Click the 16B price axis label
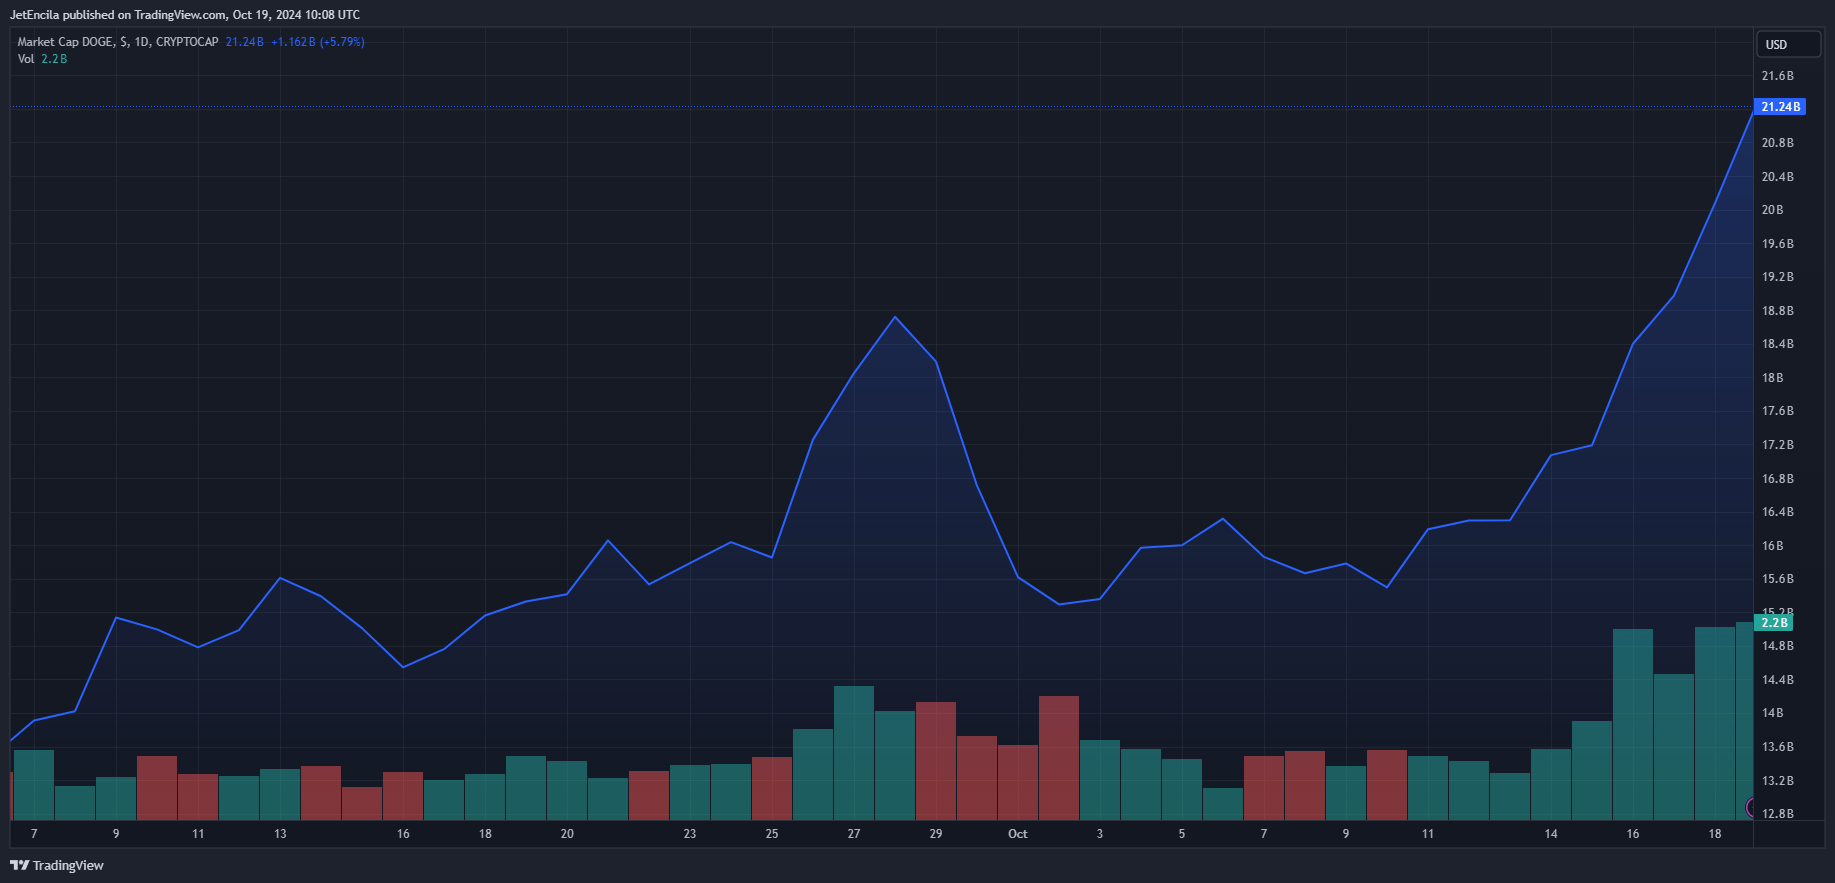Viewport: 1835px width, 883px height. [1773, 546]
